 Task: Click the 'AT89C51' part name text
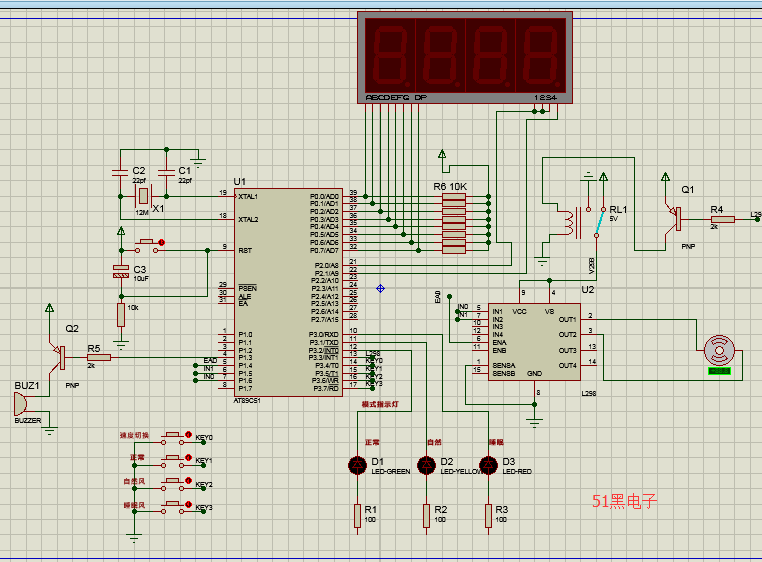pyautogui.click(x=247, y=401)
